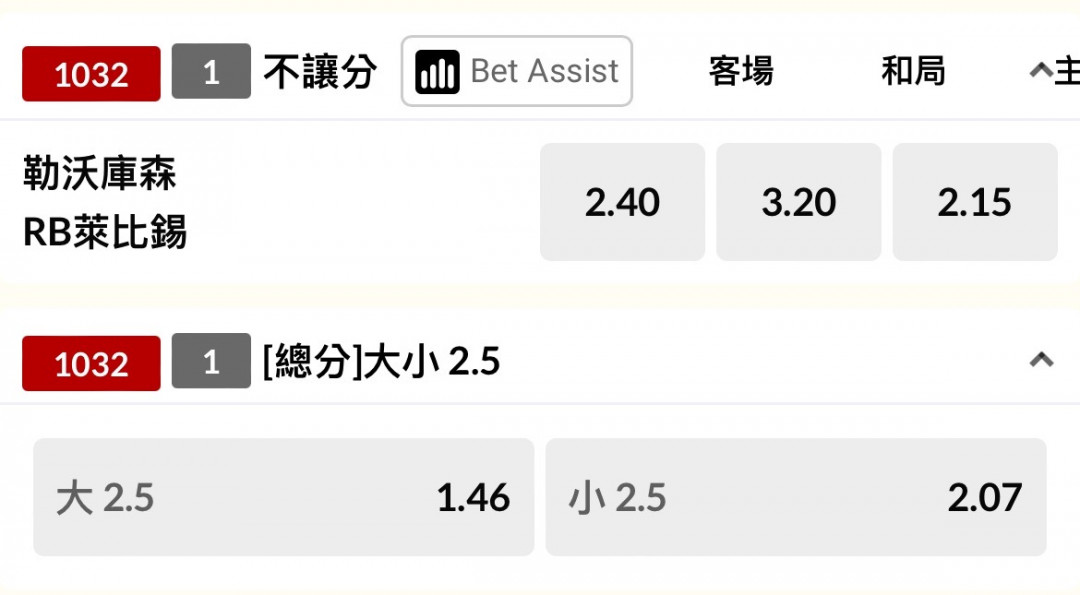Collapse the 不讓分 market with the chevron
The height and width of the screenshot is (595, 1080).
[1040, 71]
